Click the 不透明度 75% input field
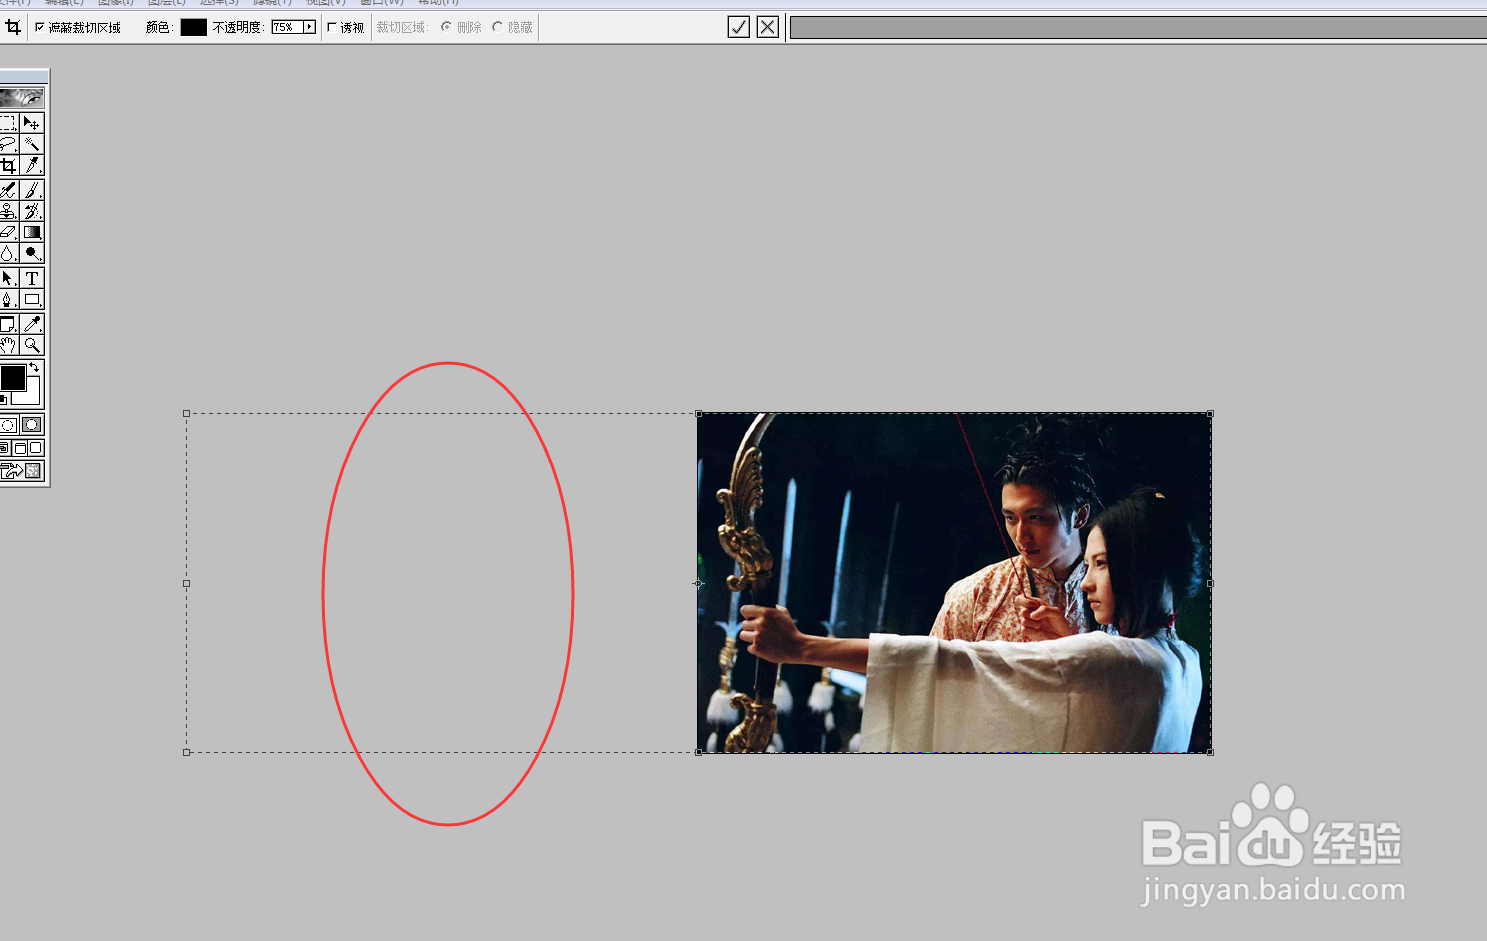Image resolution: width=1487 pixels, height=941 pixels. coord(287,27)
